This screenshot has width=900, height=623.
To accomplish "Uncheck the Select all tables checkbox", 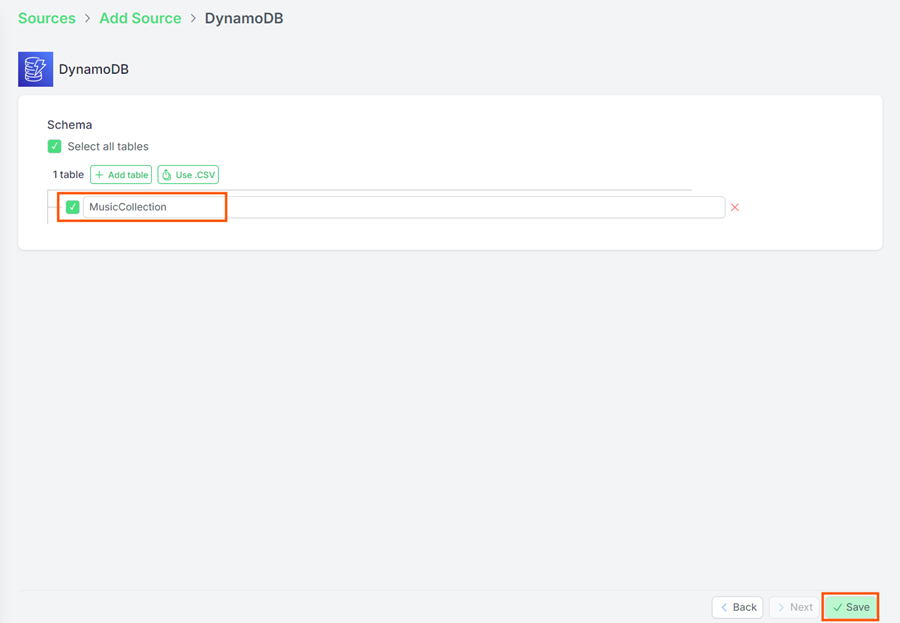I will [x=55, y=146].
